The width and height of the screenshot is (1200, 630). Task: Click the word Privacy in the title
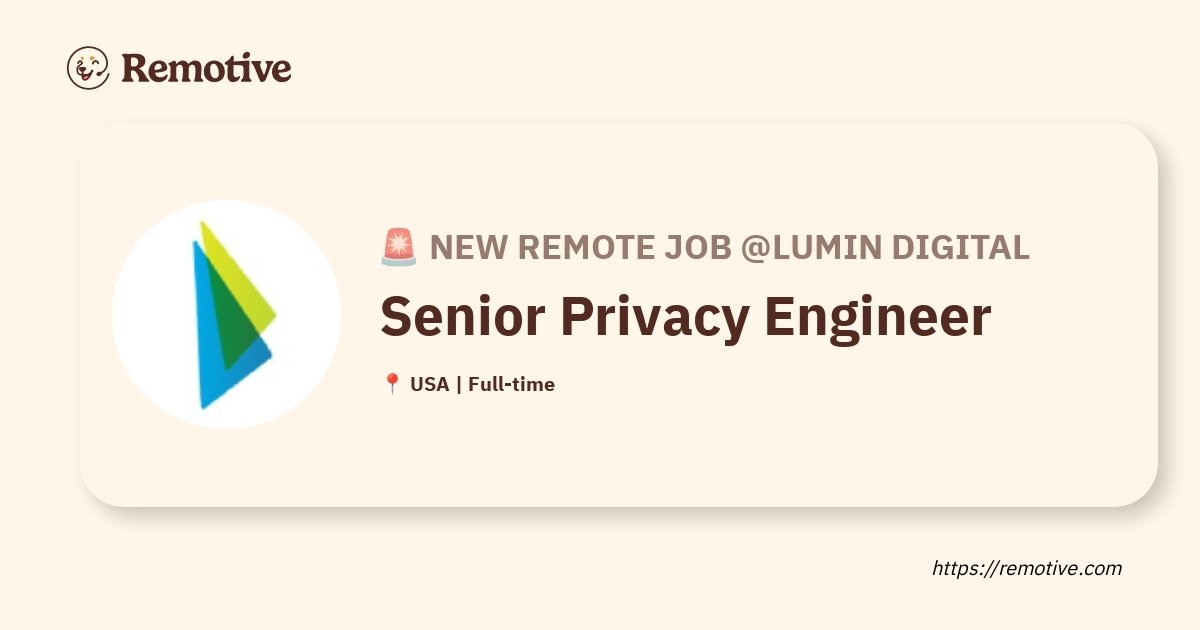pos(656,318)
